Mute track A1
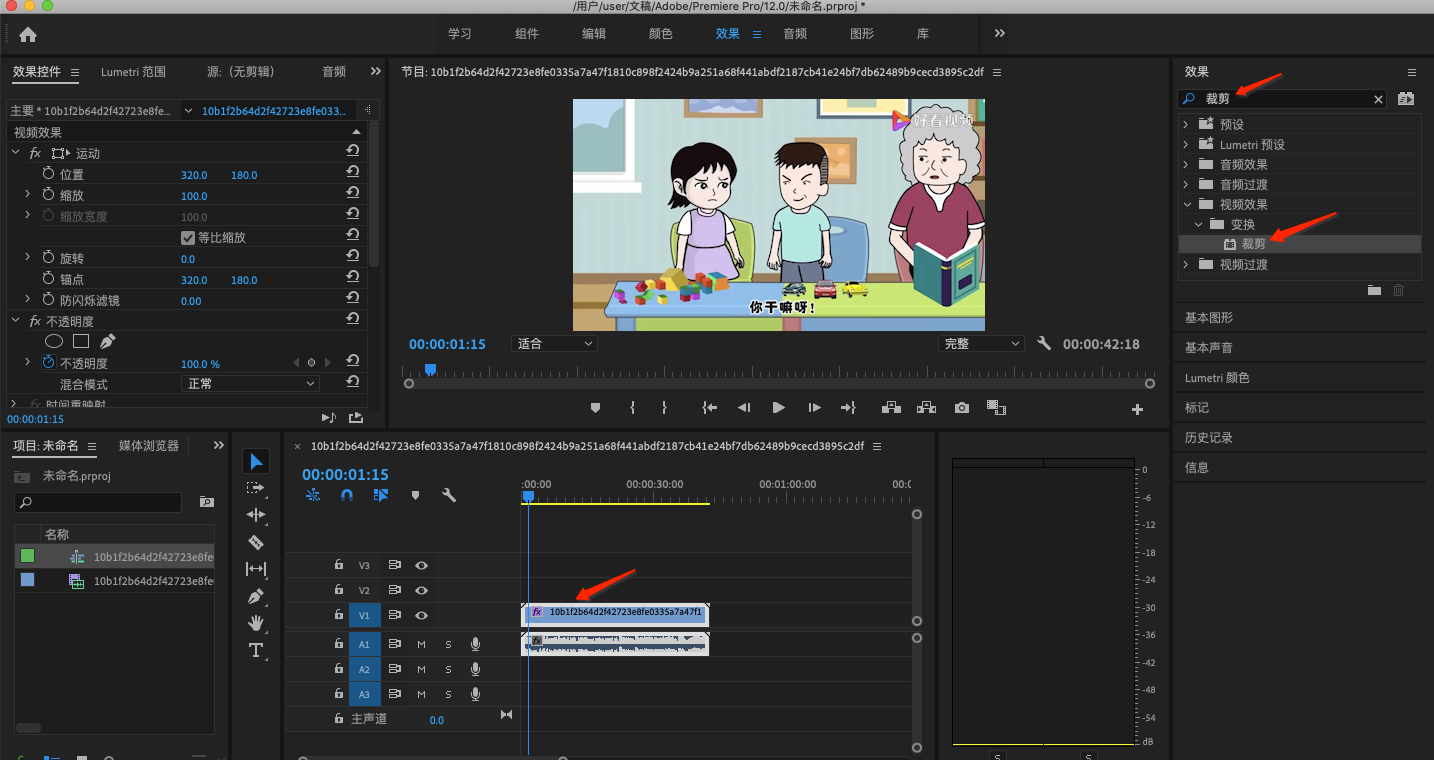 tap(422, 644)
